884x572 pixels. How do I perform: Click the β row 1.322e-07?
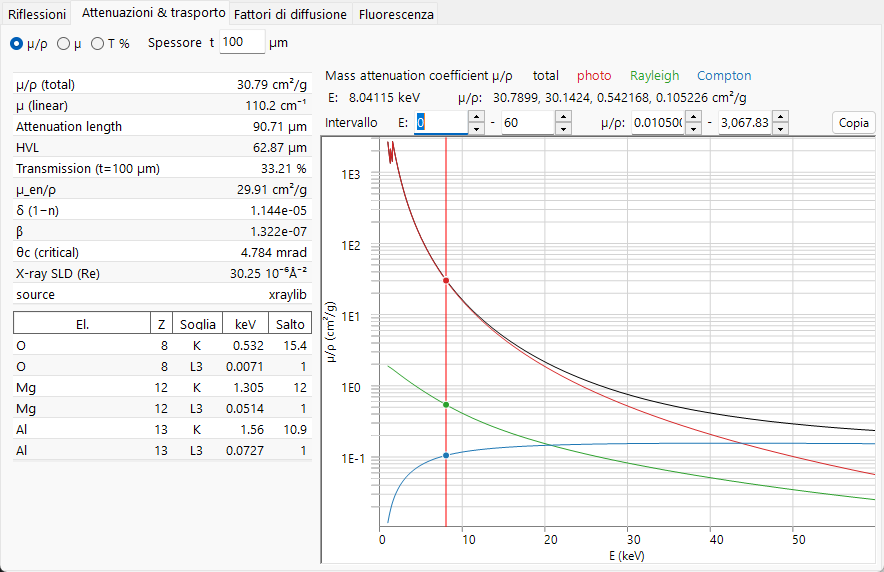tap(162, 232)
